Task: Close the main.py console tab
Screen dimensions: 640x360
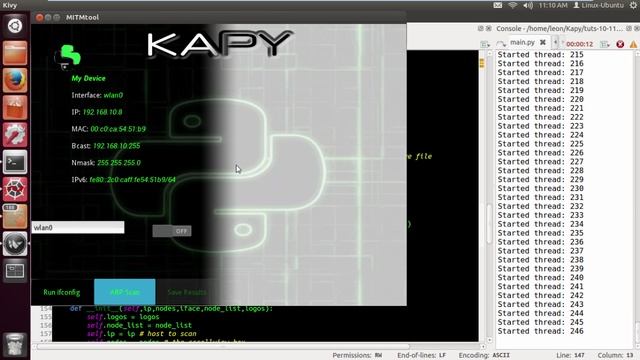Action: [543, 42]
